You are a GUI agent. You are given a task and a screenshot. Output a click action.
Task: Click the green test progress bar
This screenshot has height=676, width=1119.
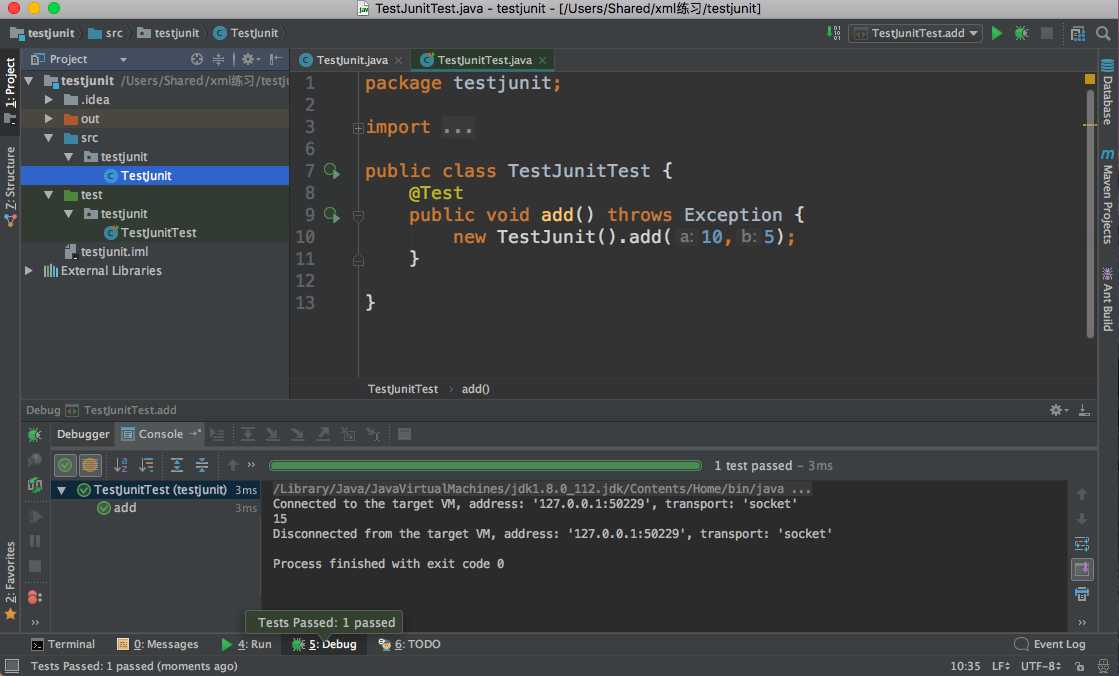485,465
